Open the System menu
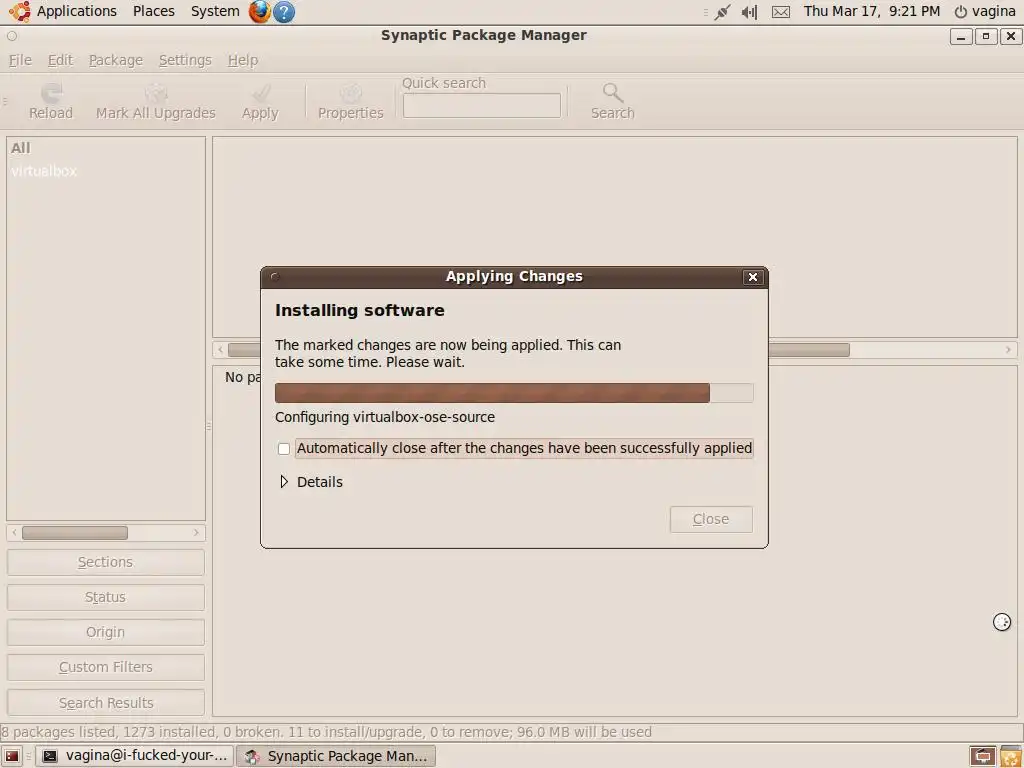The height and width of the screenshot is (768, 1024). 215,11
